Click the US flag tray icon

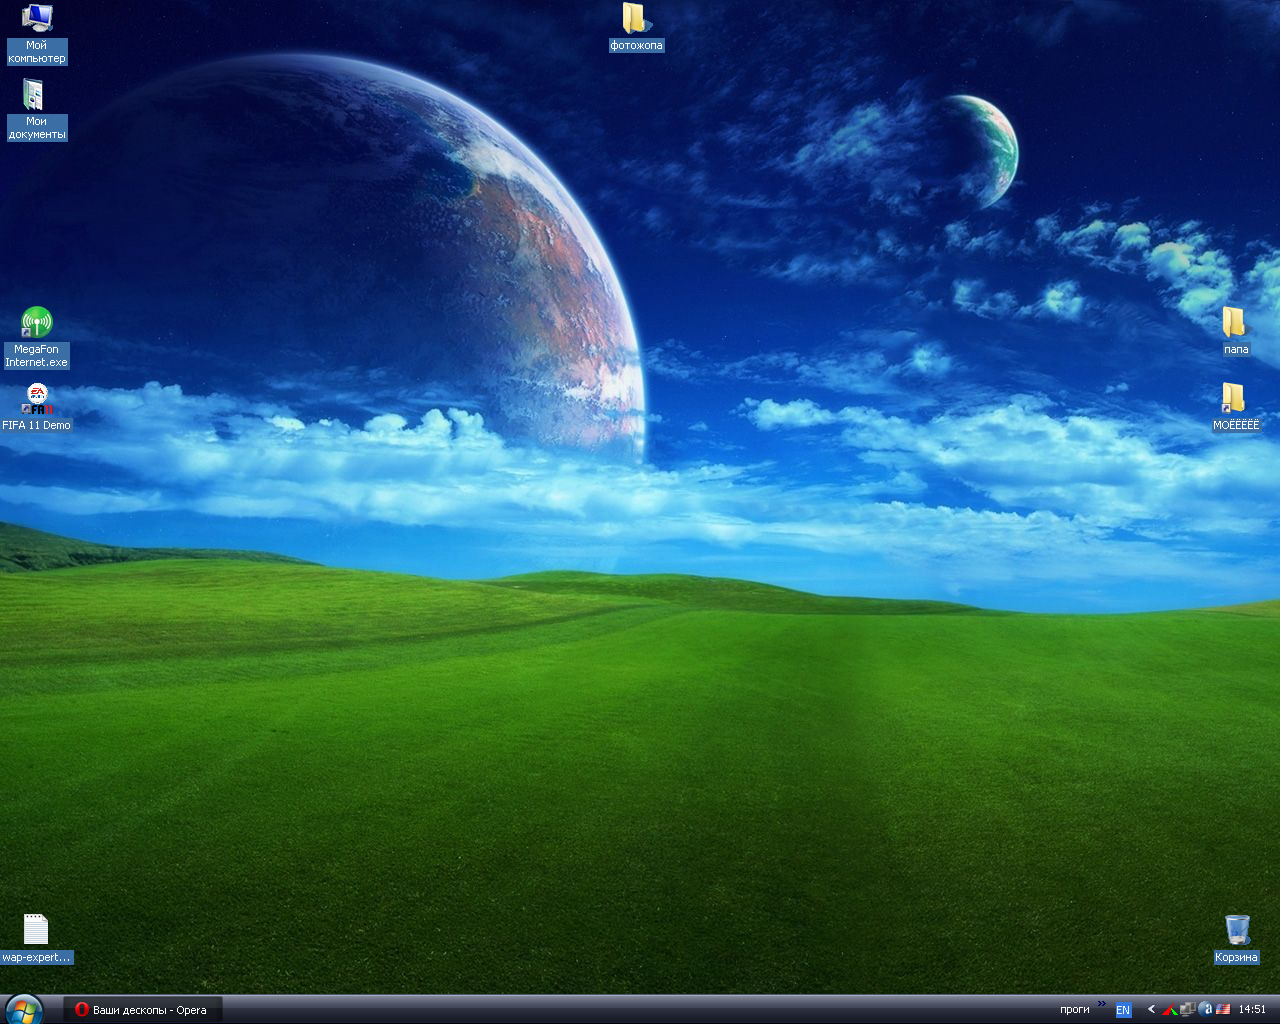click(x=1223, y=1010)
